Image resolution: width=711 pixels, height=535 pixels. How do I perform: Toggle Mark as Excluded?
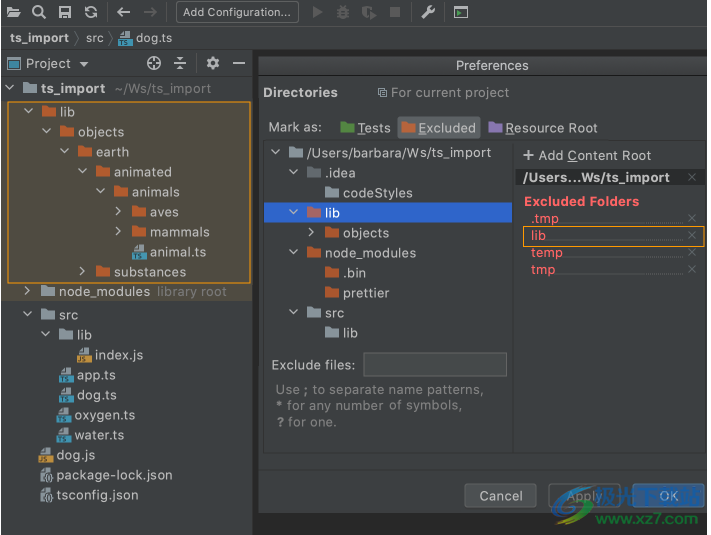[x=438, y=128]
